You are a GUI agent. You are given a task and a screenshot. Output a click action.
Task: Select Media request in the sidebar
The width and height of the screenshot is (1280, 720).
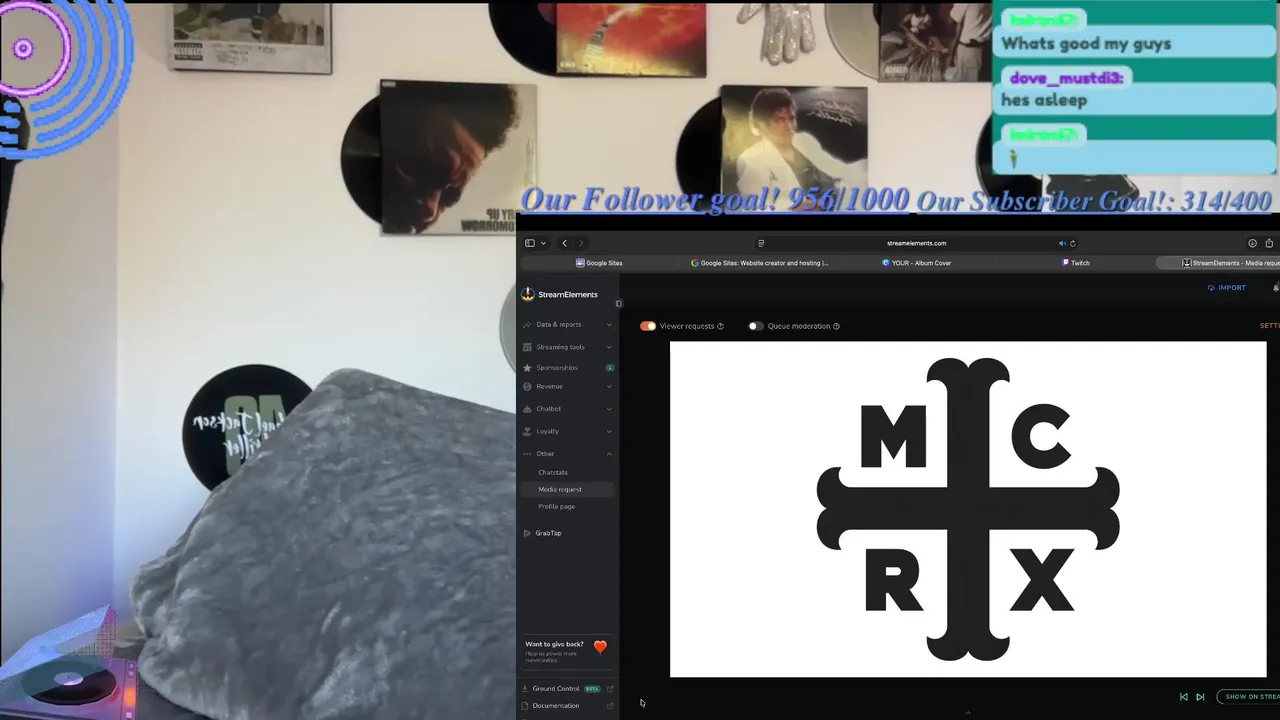(567, 489)
